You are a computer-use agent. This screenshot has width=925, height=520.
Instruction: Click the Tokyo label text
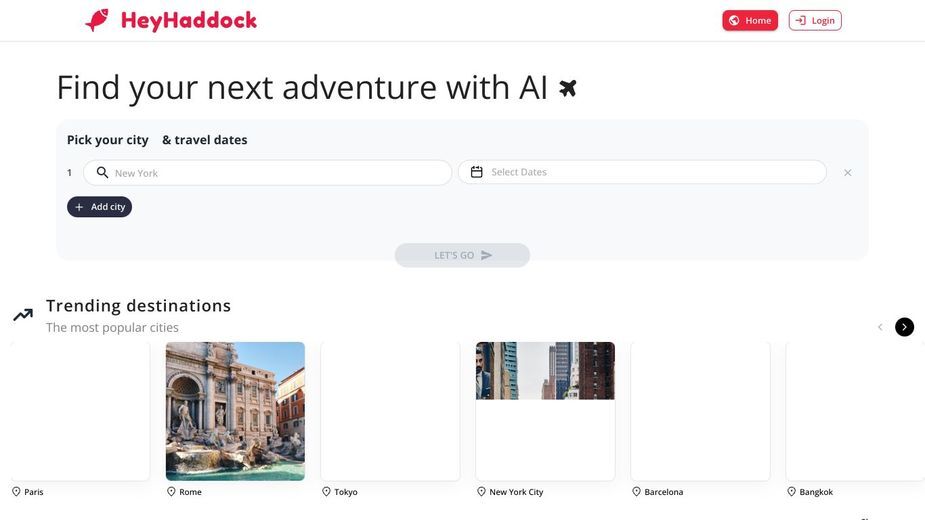[346, 492]
